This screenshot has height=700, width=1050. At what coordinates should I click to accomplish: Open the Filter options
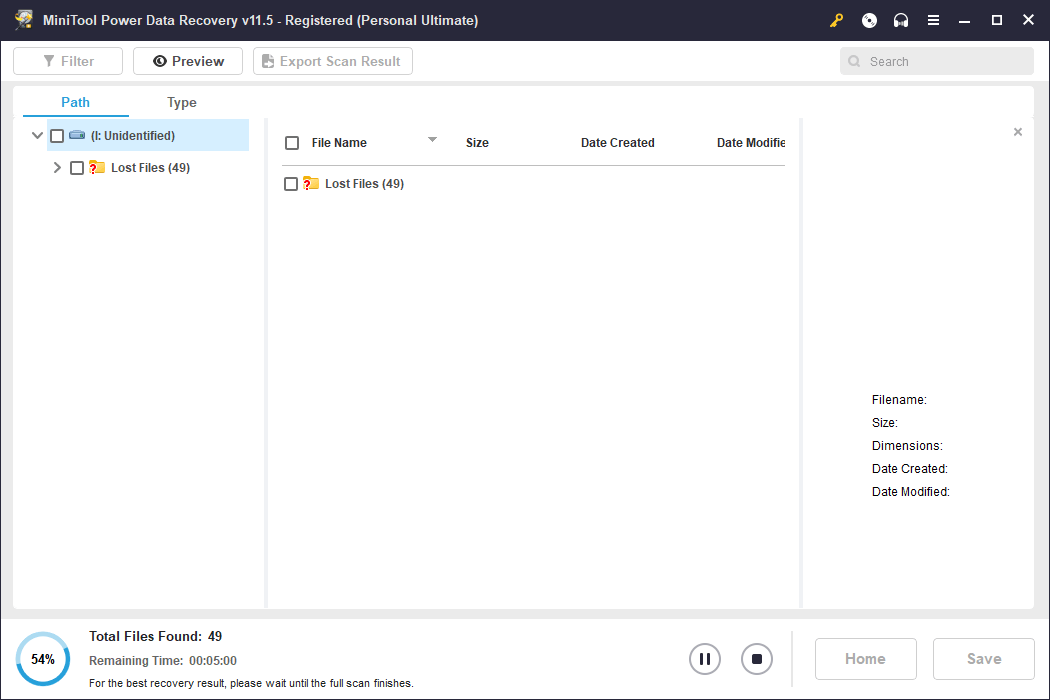click(68, 61)
